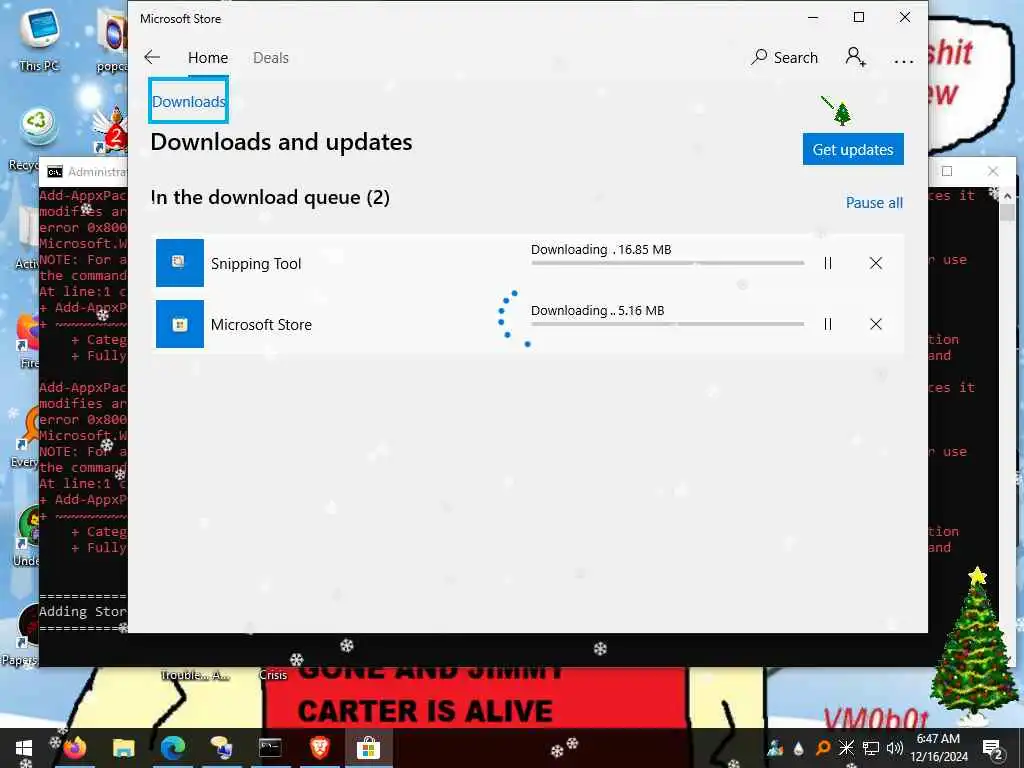Switch to the command prompt taskbar icon

tap(270, 748)
